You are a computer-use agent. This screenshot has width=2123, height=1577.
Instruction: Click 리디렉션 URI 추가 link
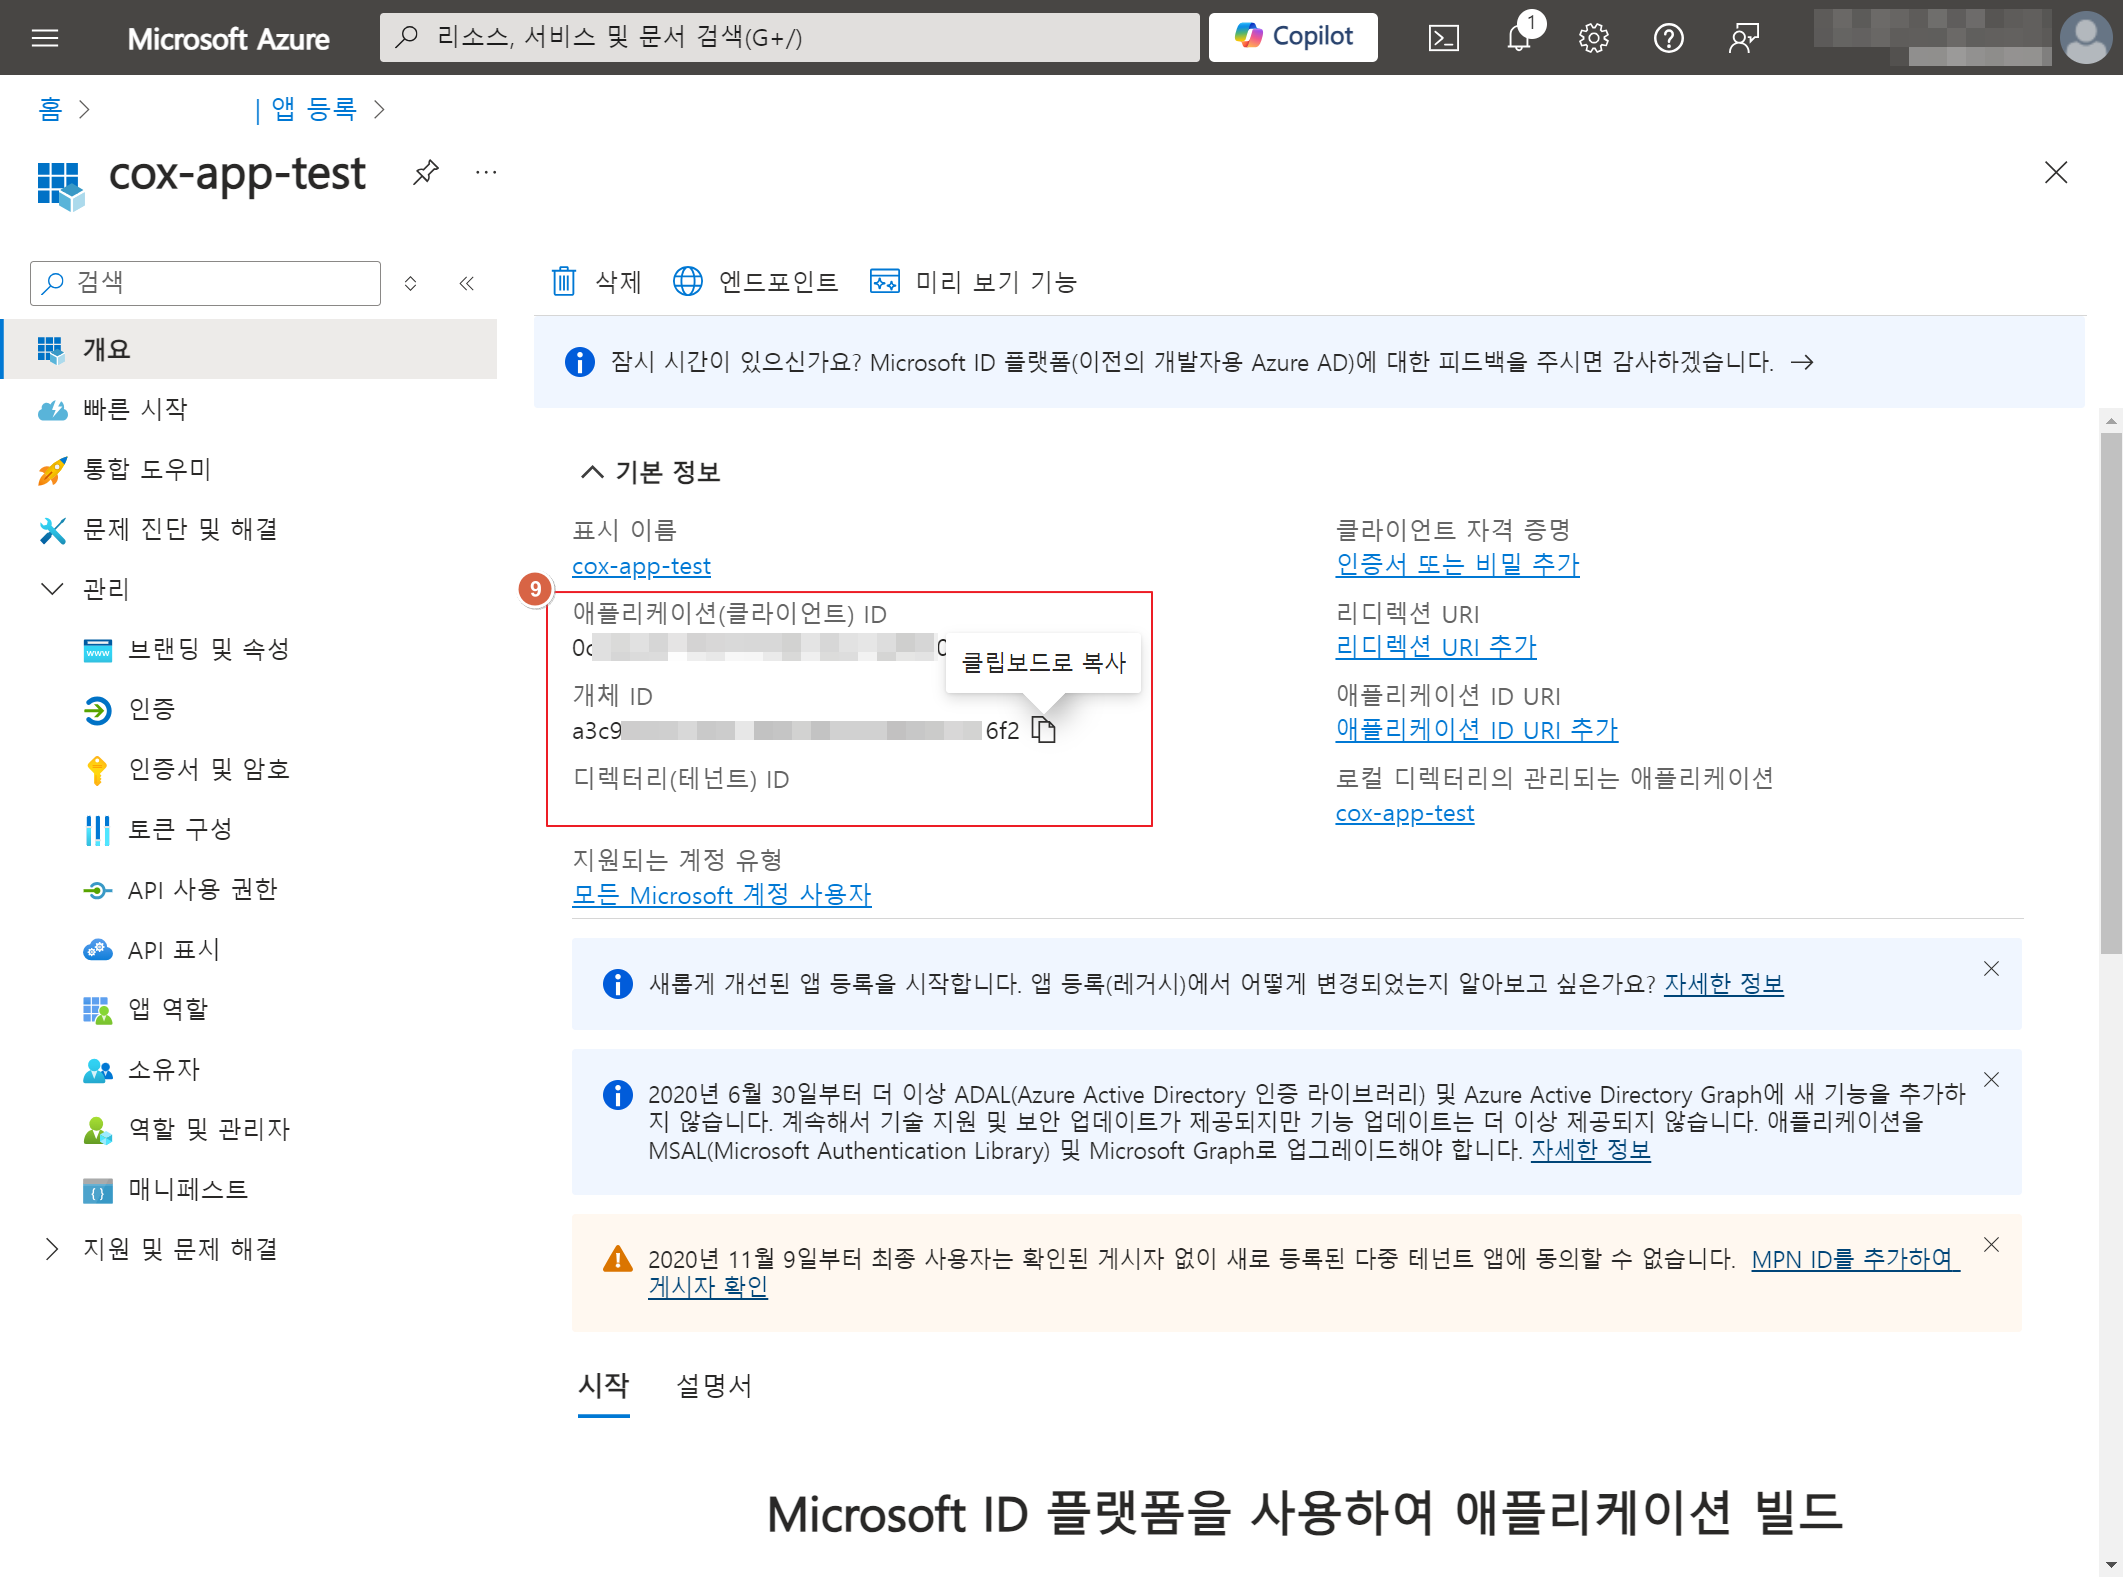tap(1436, 647)
